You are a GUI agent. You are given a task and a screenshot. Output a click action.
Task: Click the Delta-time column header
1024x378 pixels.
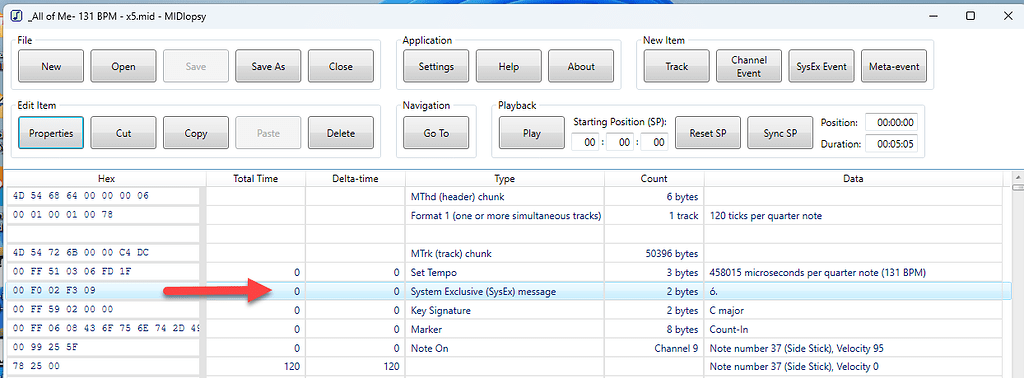(355, 178)
